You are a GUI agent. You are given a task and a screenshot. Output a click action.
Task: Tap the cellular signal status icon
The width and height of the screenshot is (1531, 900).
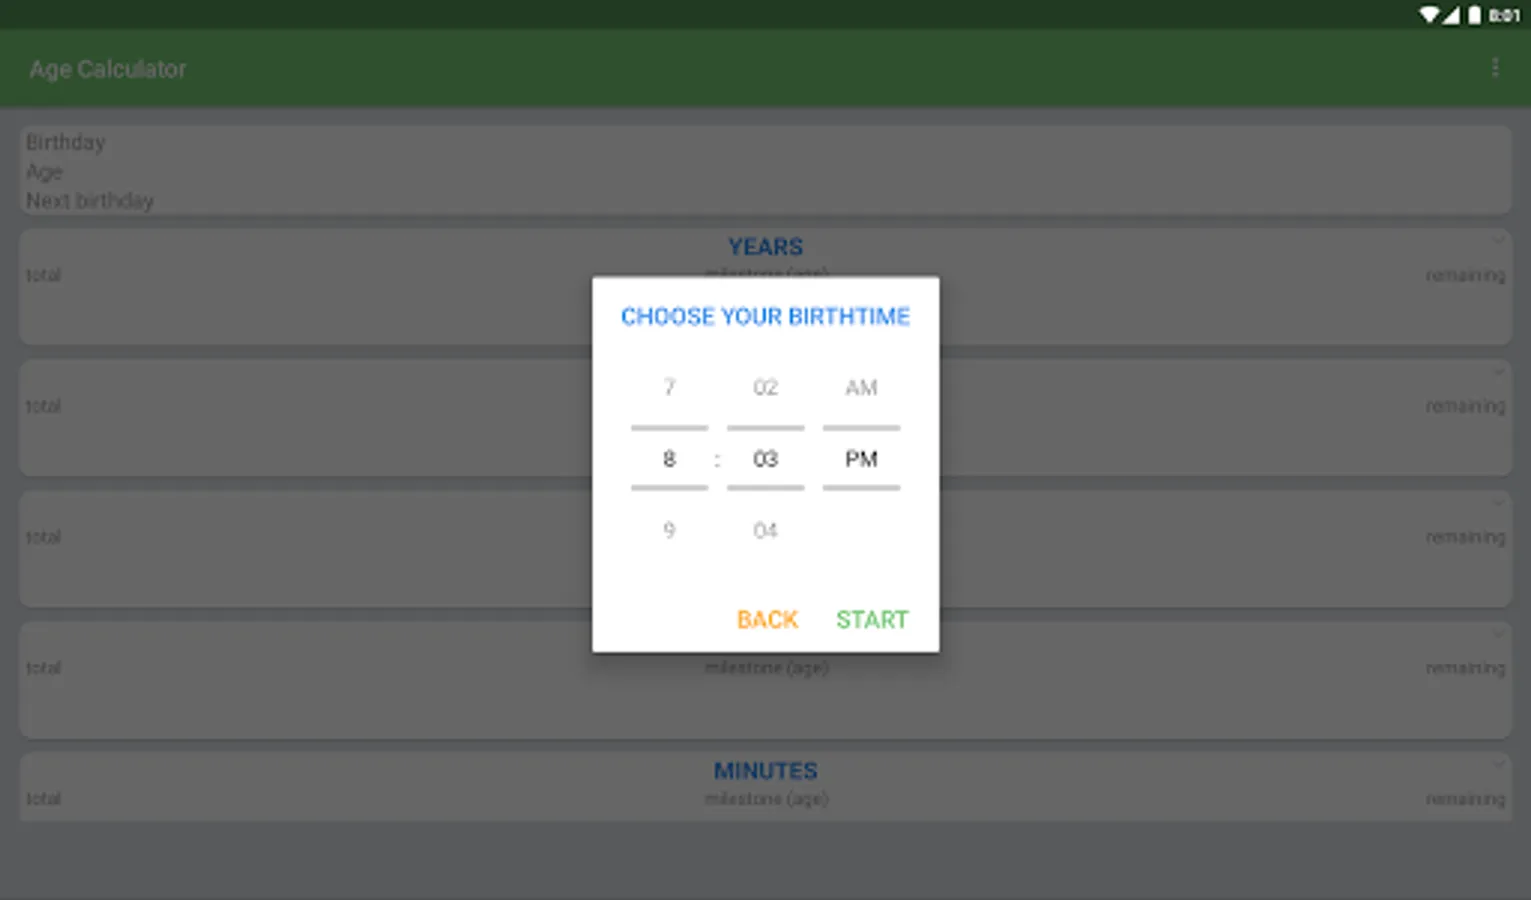click(x=1451, y=15)
